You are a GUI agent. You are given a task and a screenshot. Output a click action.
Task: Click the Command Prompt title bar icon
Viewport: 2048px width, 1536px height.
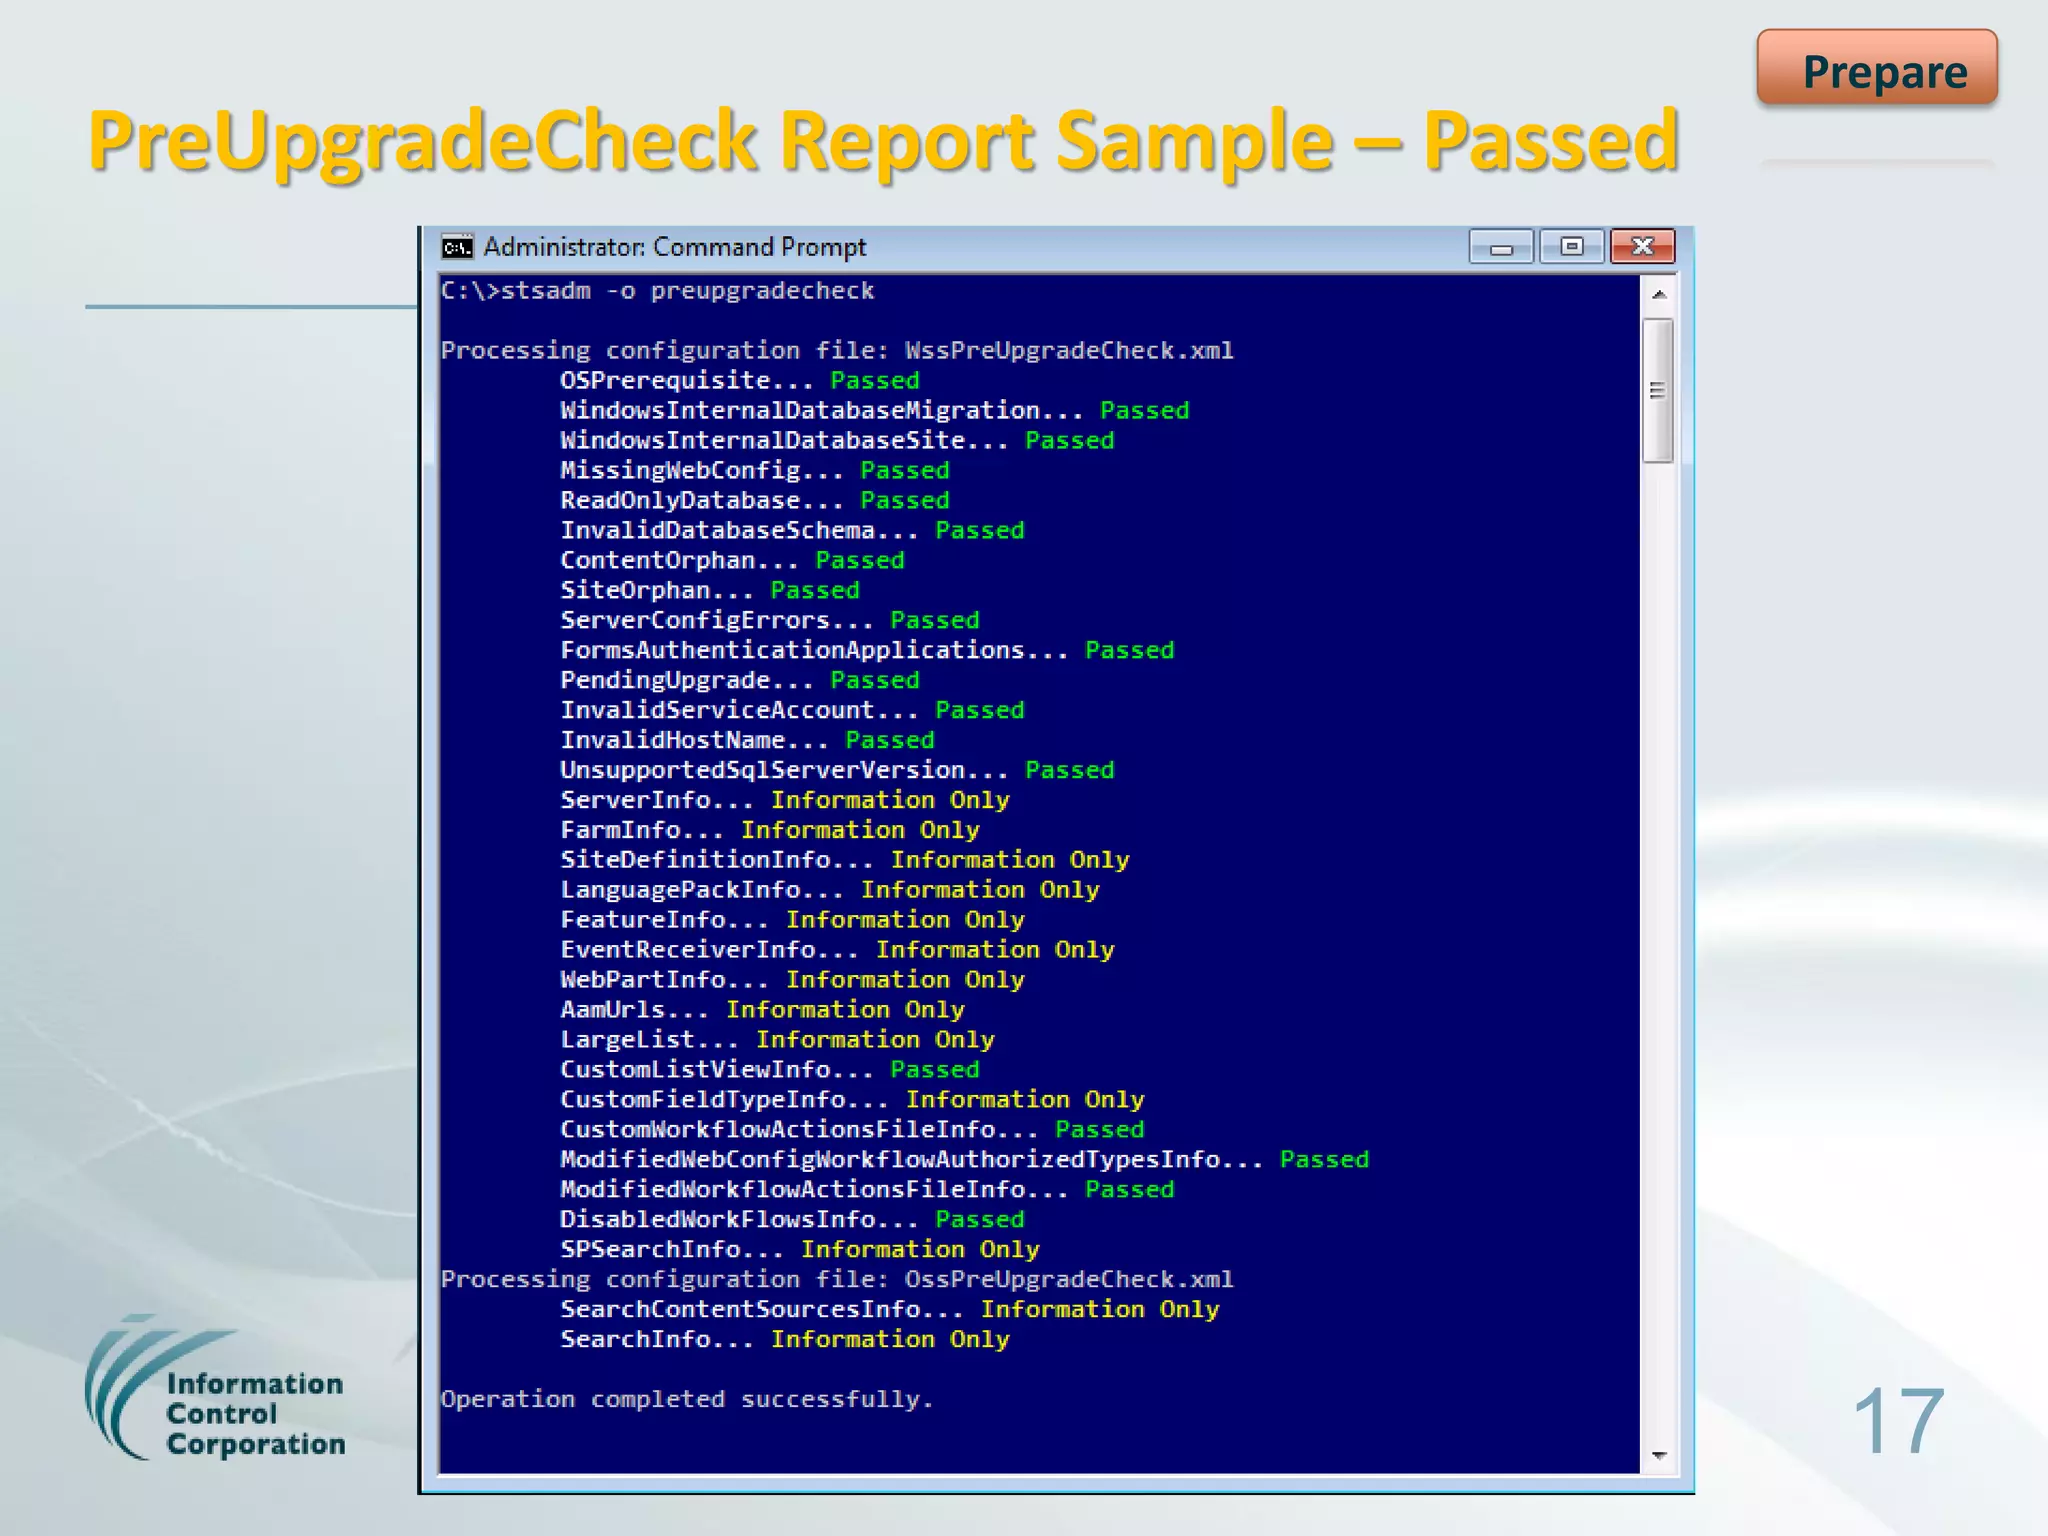coord(457,247)
